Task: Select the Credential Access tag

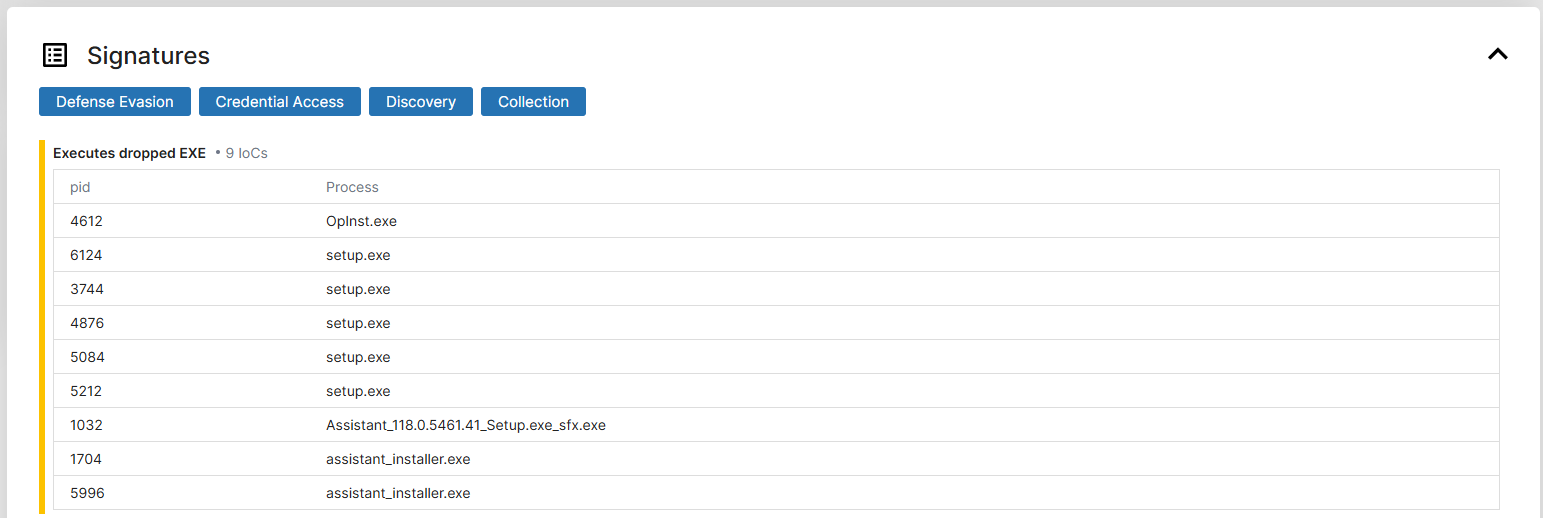Action: click(280, 102)
